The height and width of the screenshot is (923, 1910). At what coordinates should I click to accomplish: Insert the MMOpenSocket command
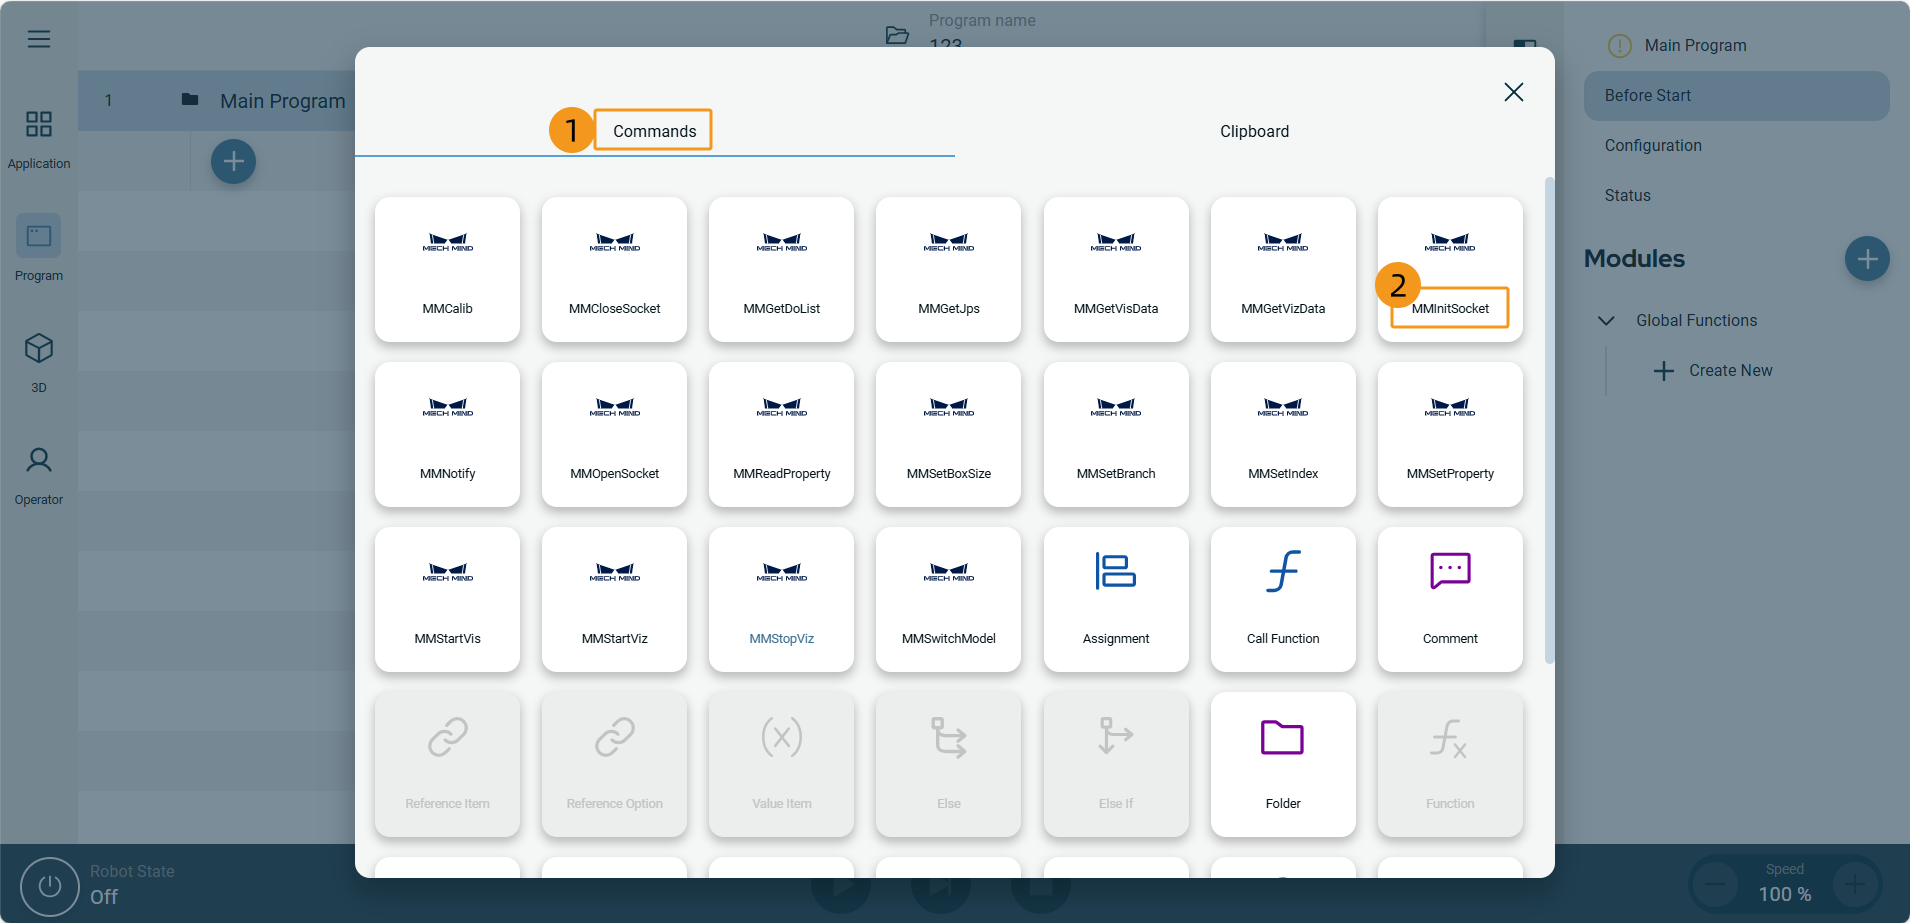[x=614, y=434]
